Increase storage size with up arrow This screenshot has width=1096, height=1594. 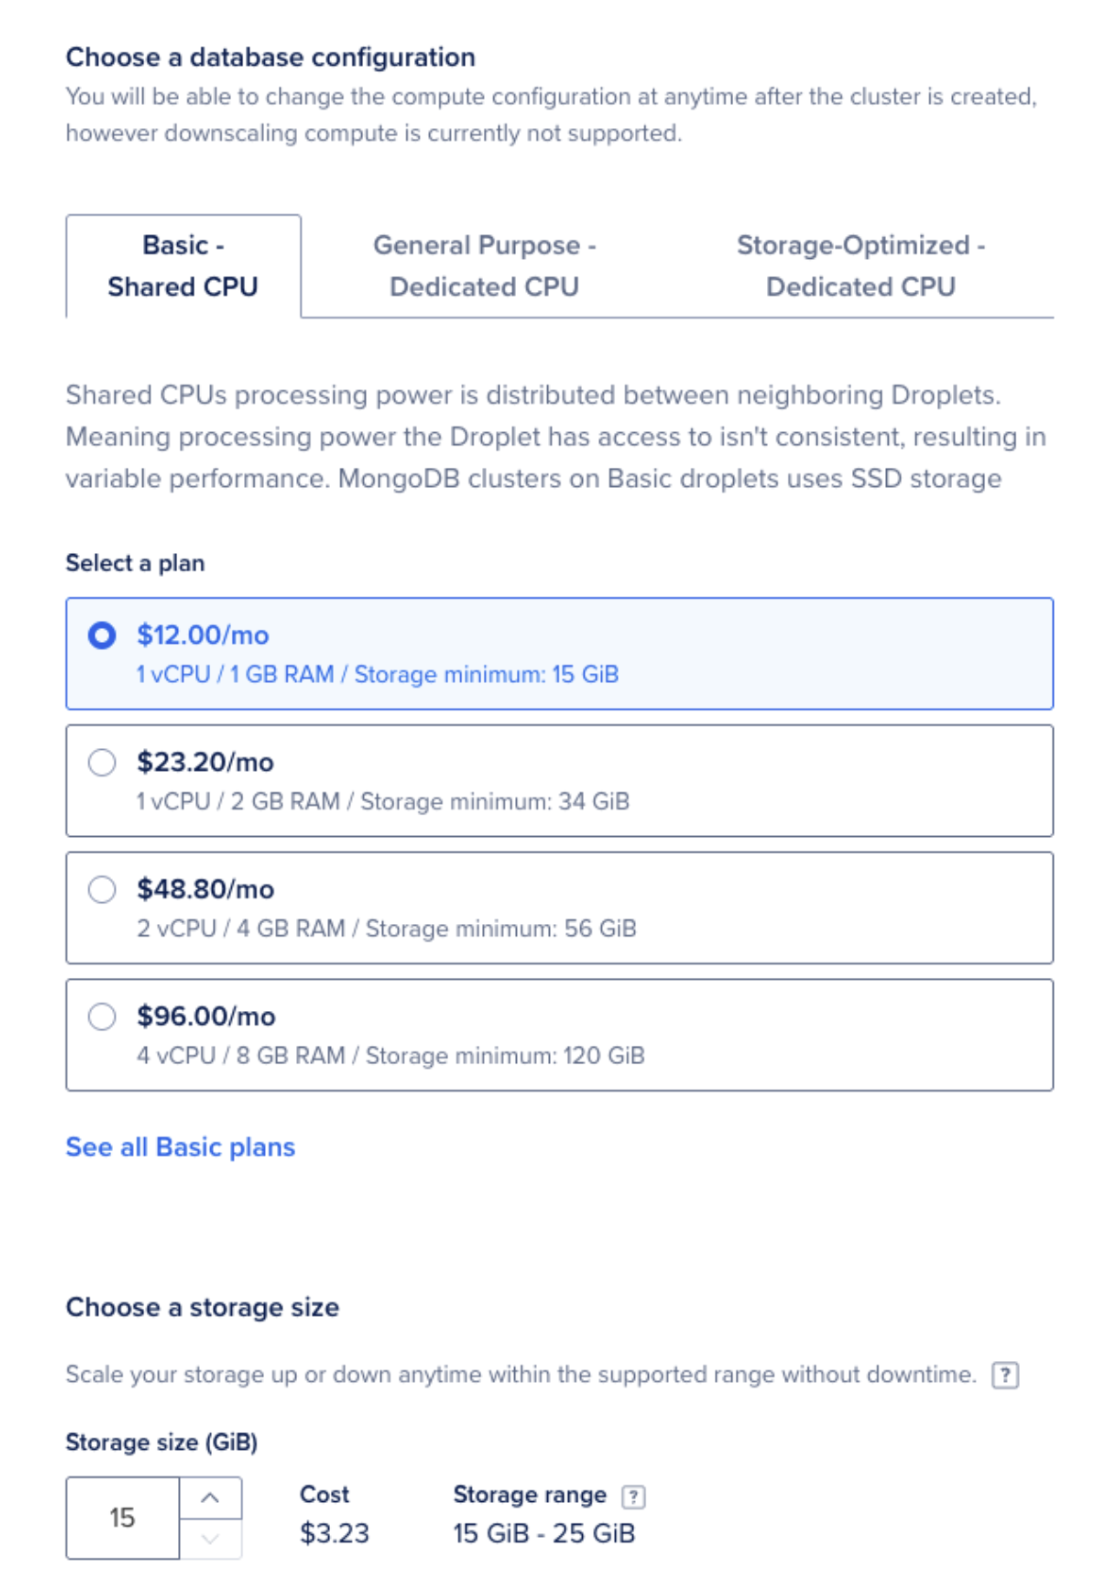pos(210,1497)
